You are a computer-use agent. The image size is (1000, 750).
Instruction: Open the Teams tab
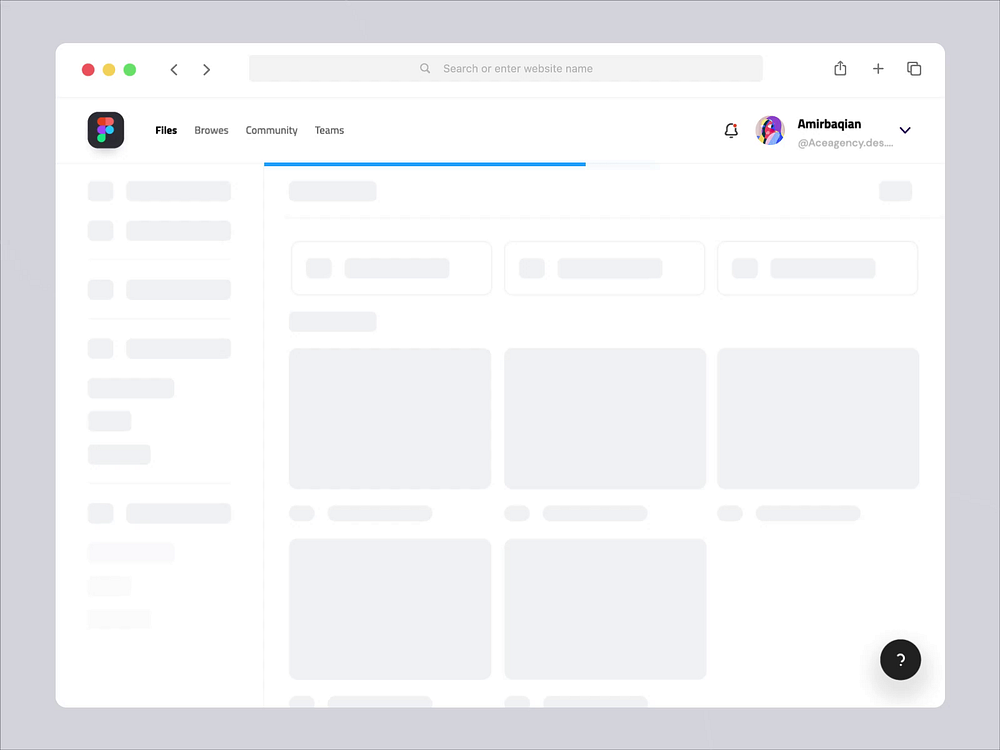[329, 130]
